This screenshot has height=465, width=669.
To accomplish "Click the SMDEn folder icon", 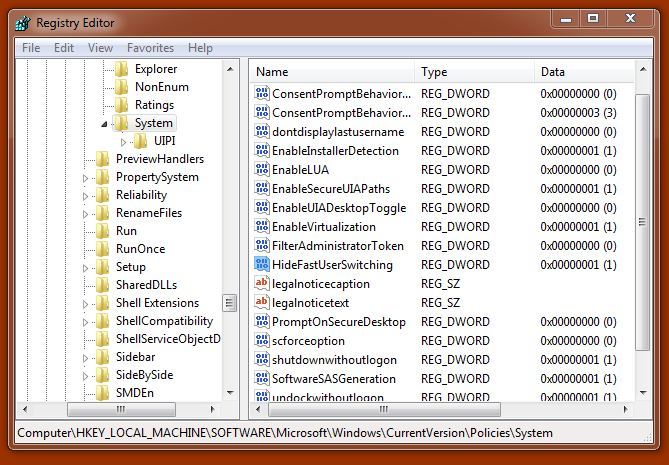I will click(102, 392).
